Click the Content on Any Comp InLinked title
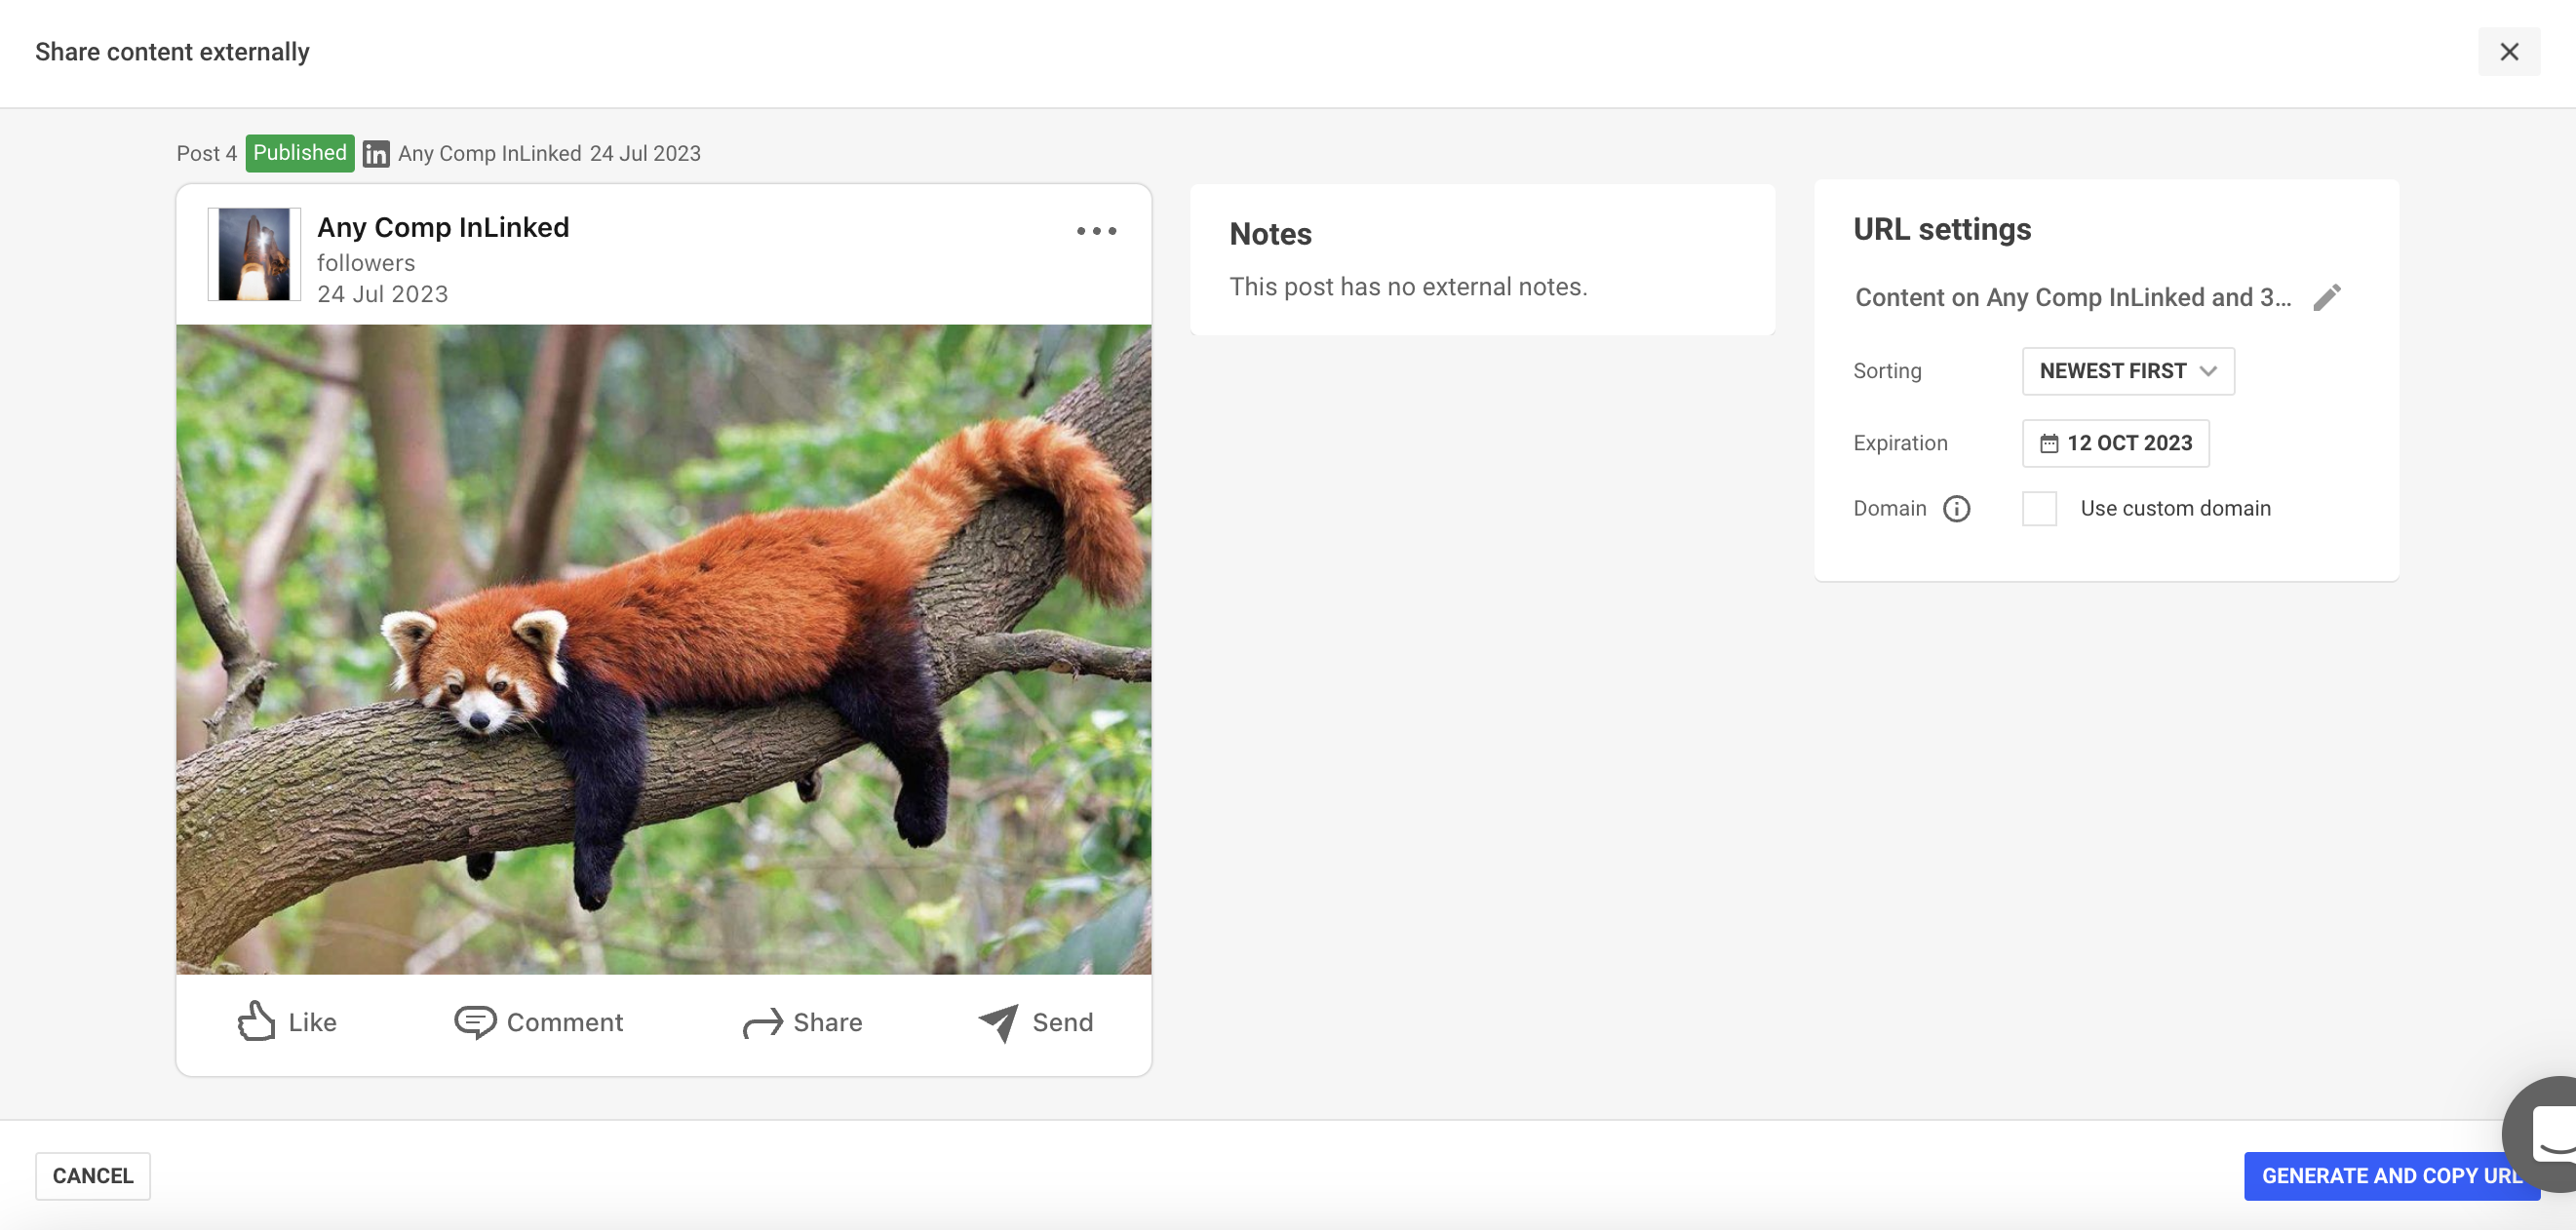The image size is (2576, 1230). [2072, 297]
